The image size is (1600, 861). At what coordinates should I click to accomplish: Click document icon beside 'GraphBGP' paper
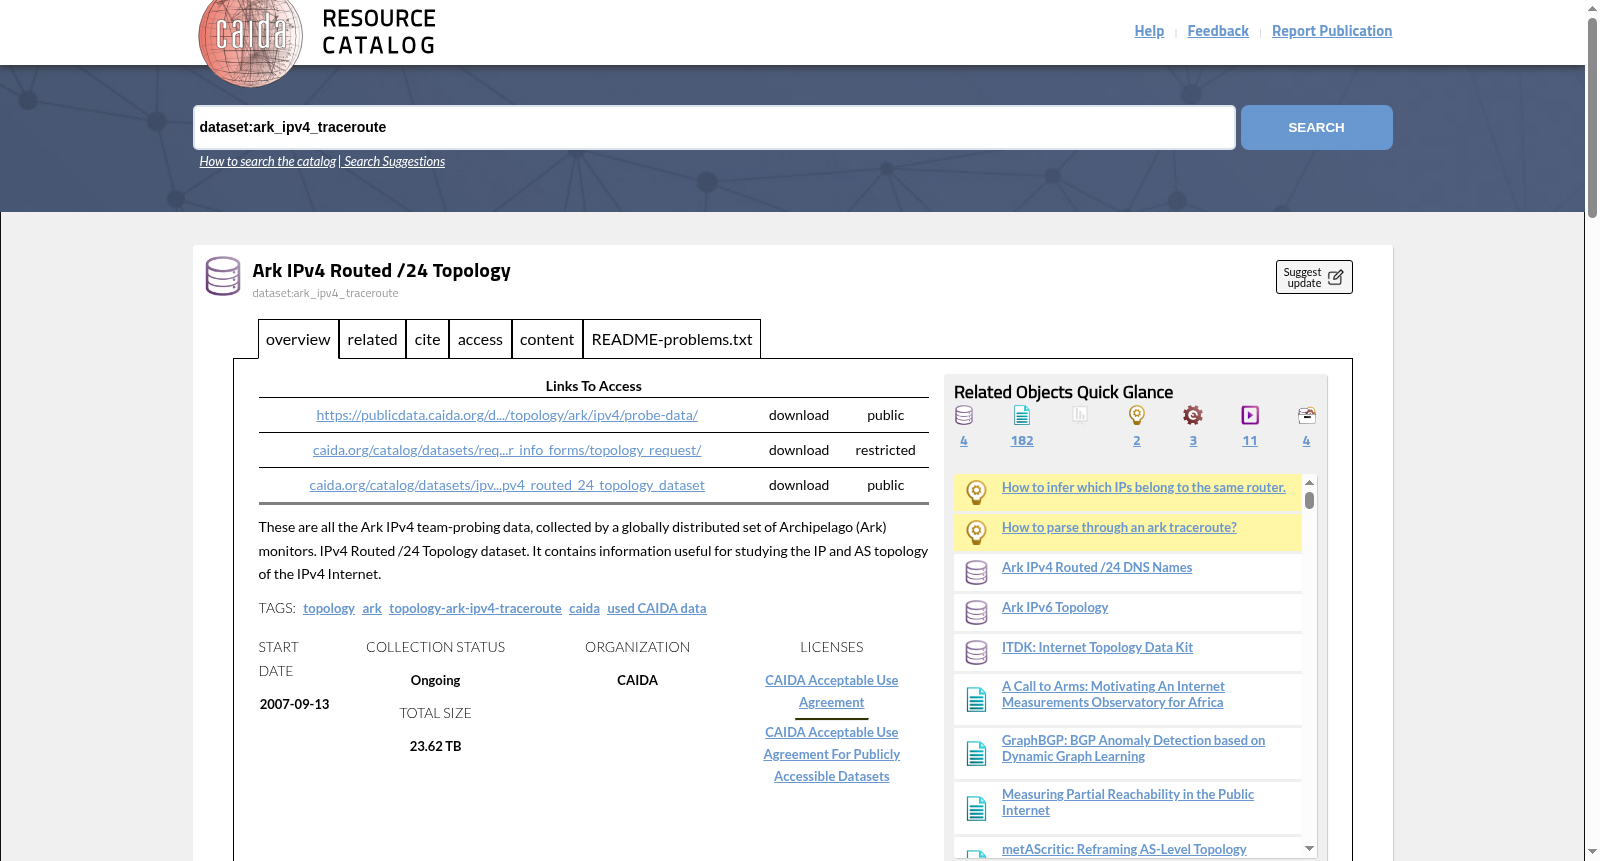[977, 753]
